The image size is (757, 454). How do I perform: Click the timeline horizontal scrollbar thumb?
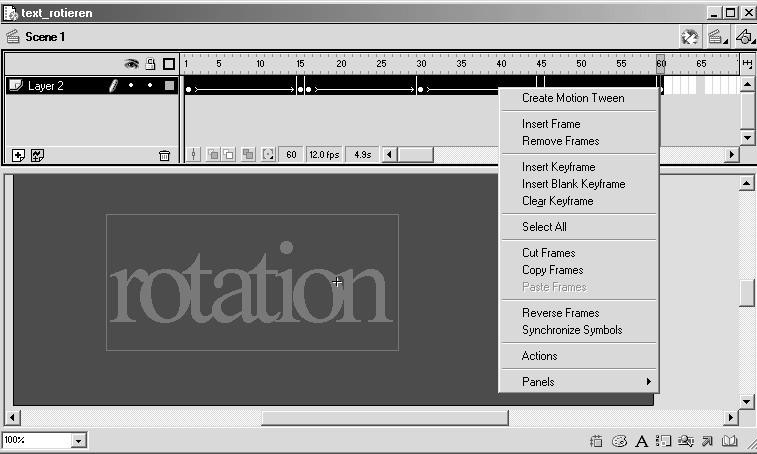click(x=415, y=155)
